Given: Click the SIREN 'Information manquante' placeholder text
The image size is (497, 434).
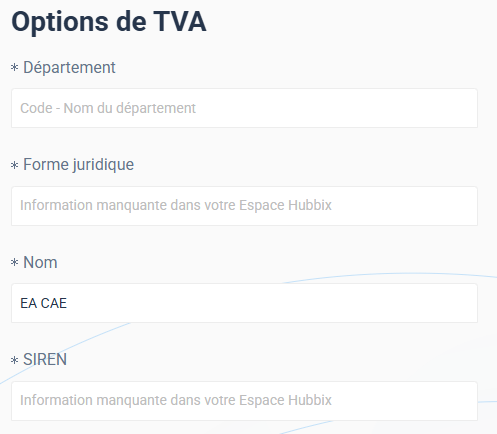Looking at the screenshot, I should [176, 400].
